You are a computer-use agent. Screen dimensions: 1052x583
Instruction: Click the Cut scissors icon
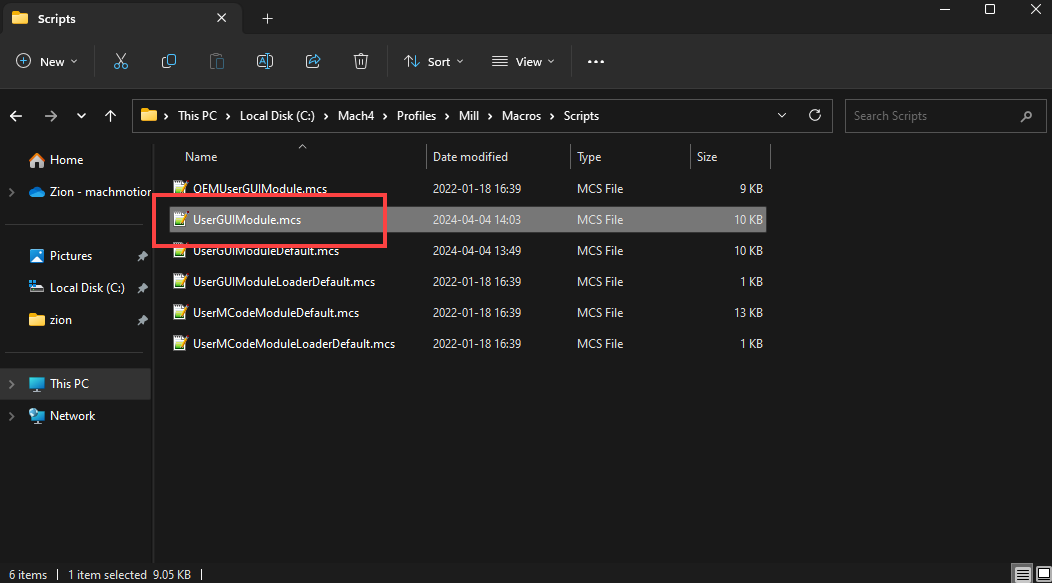point(121,62)
